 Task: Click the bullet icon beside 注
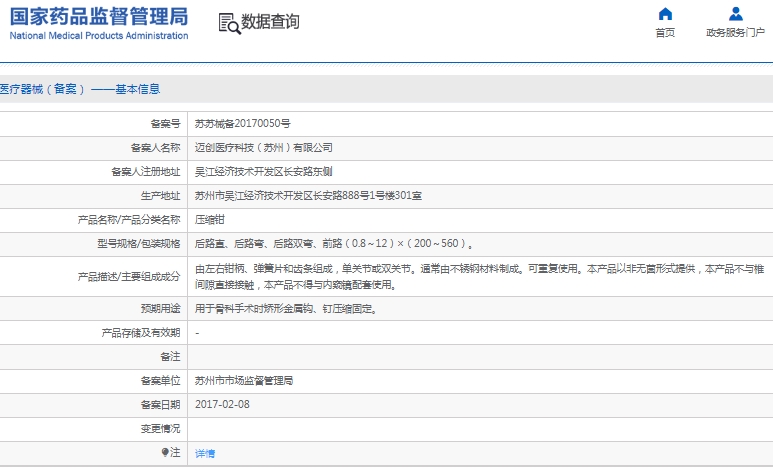[165, 452]
